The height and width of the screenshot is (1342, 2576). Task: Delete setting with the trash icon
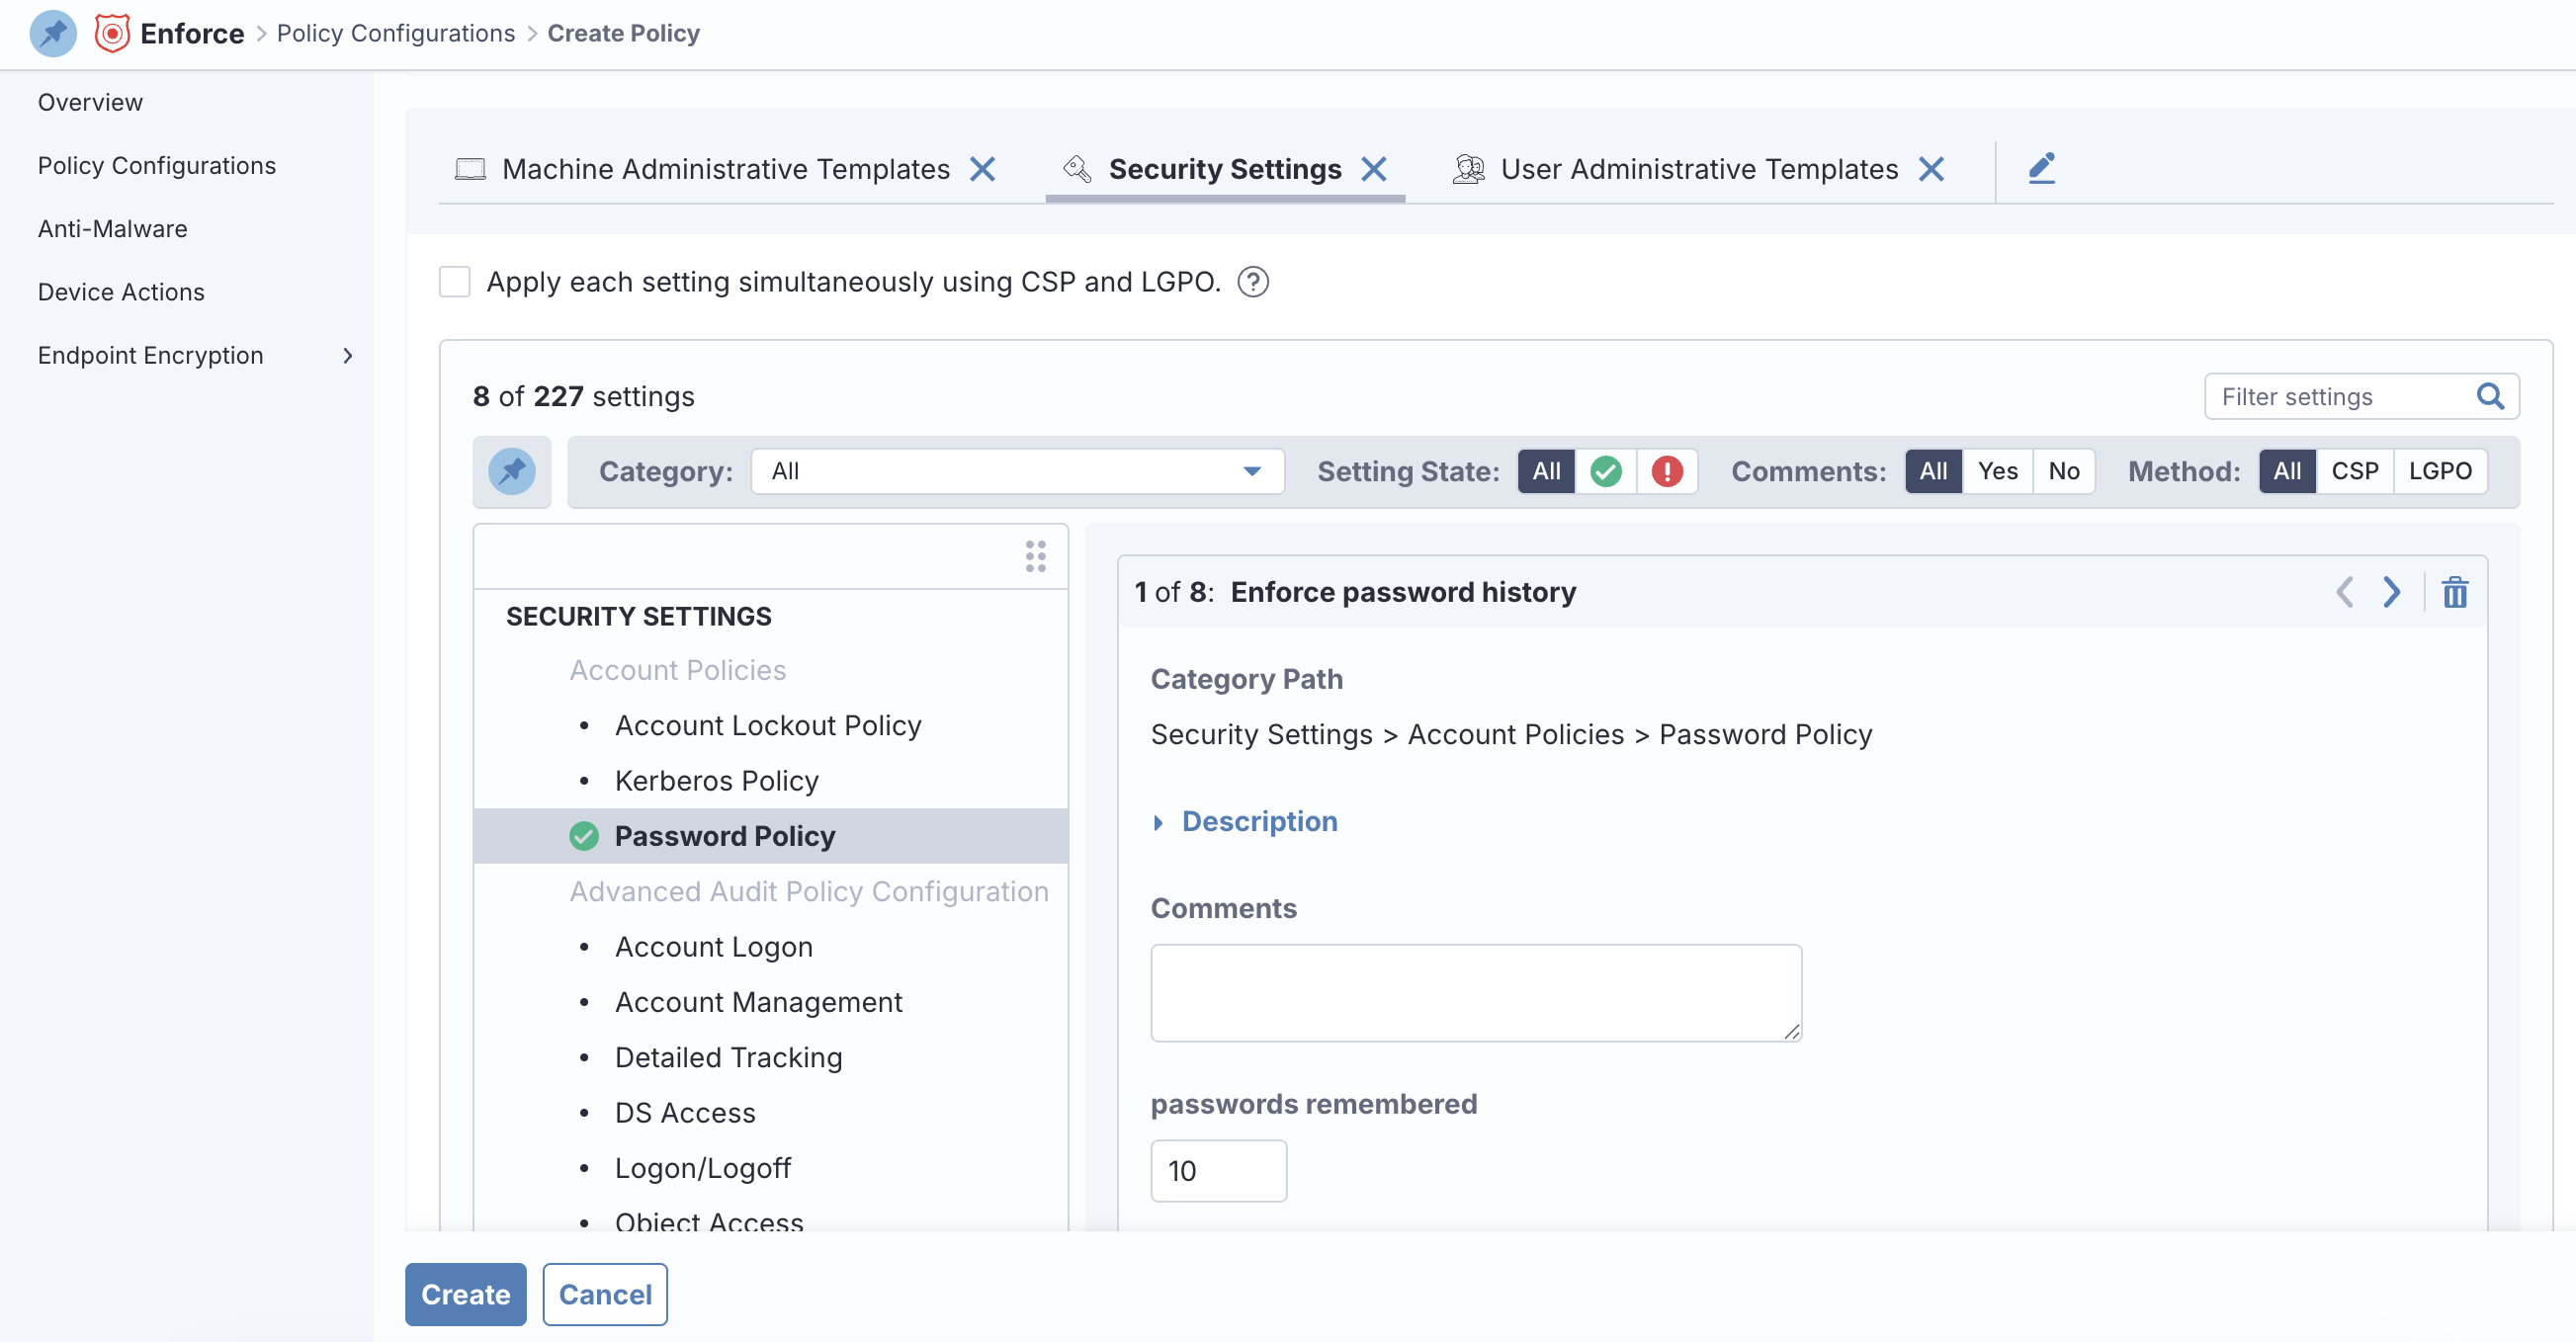click(x=2455, y=592)
